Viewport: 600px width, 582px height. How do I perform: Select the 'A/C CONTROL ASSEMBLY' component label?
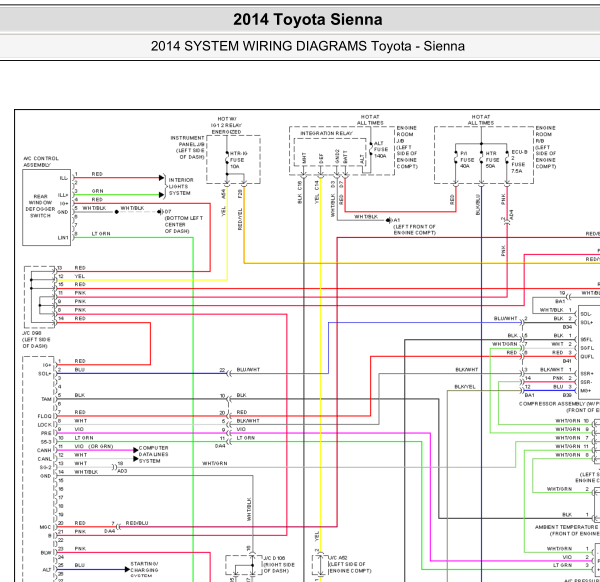pyautogui.click(x=41, y=161)
